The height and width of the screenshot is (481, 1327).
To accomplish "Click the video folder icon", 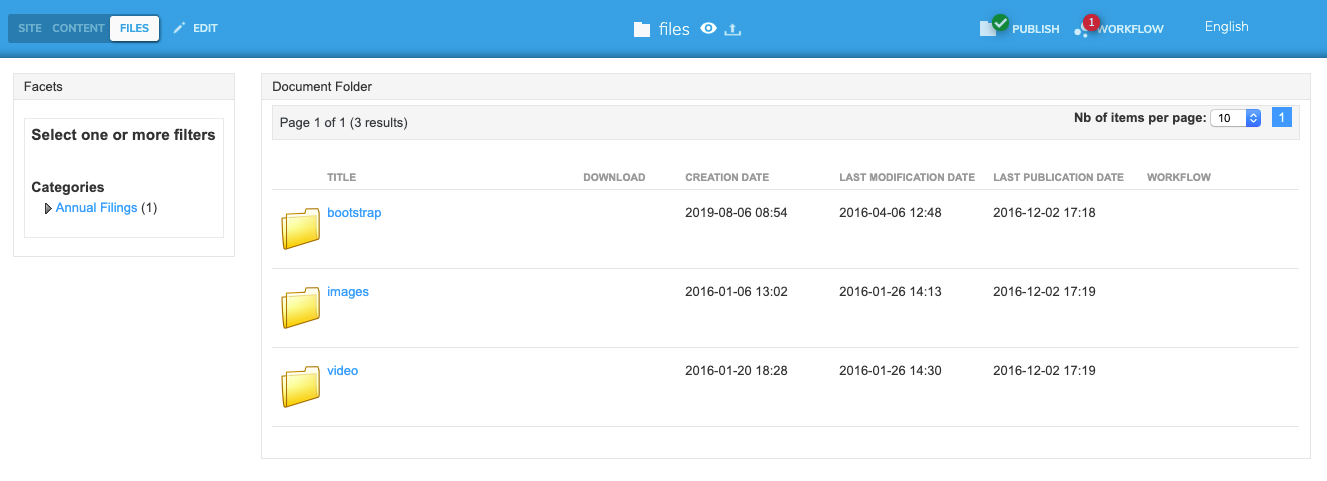I will click(300, 387).
